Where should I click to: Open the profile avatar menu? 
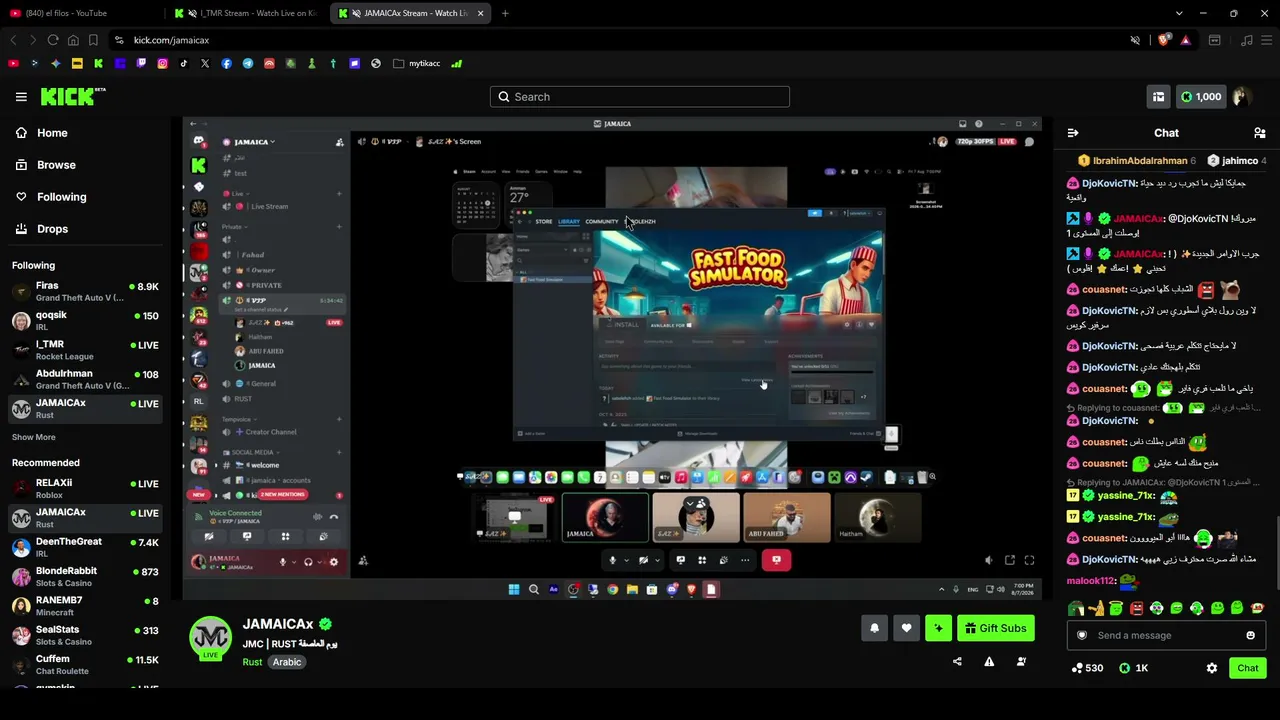(x=1242, y=97)
